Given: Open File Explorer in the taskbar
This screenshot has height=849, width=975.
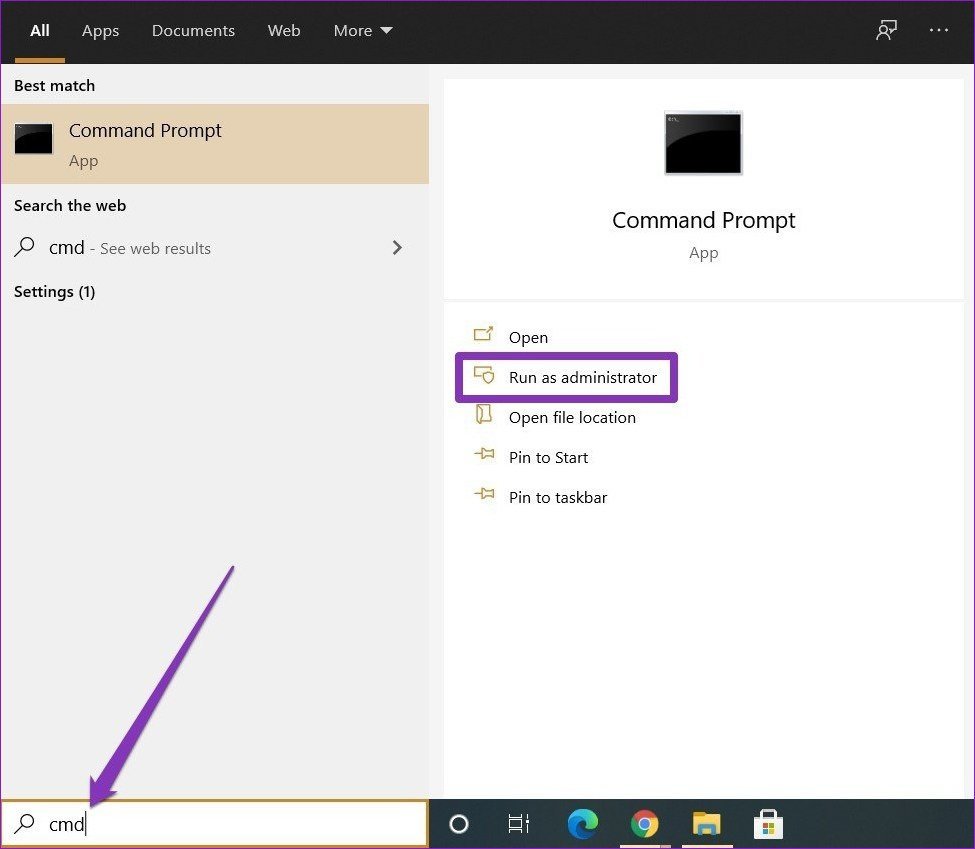Looking at the screenshot, I should pos(707,824).
